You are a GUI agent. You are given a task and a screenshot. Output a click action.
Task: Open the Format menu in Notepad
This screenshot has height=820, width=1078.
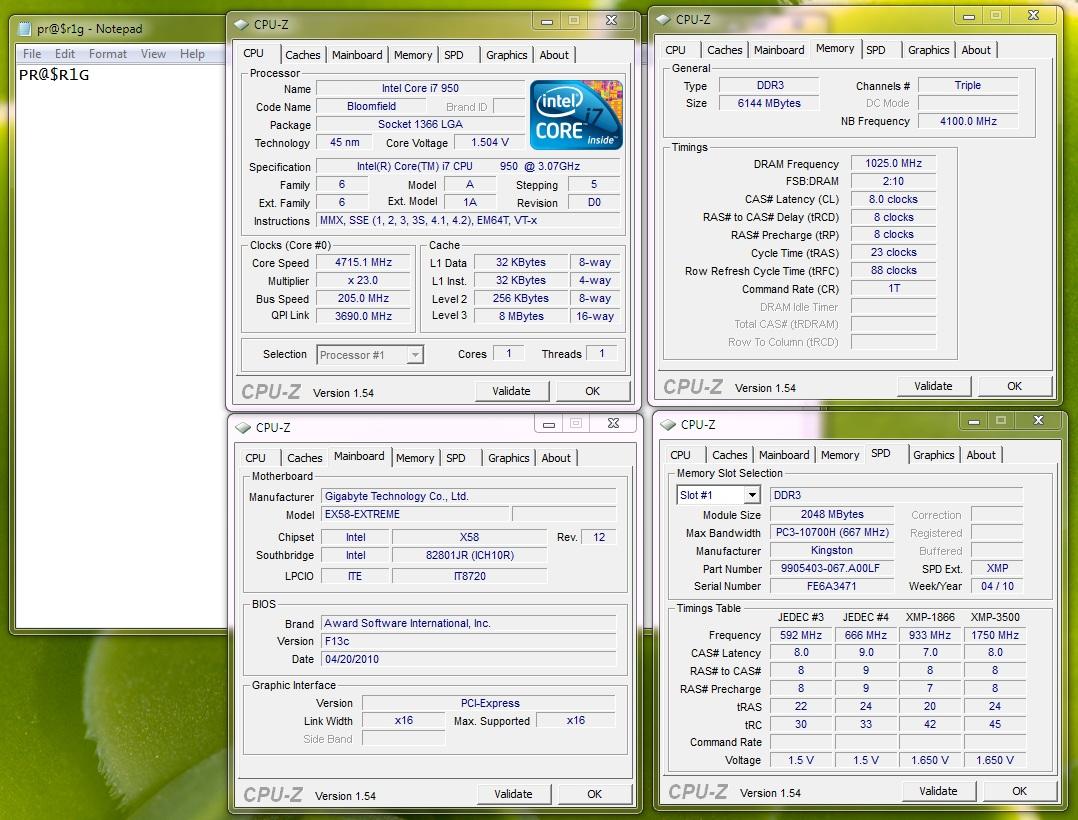click(x=108, y=54)
